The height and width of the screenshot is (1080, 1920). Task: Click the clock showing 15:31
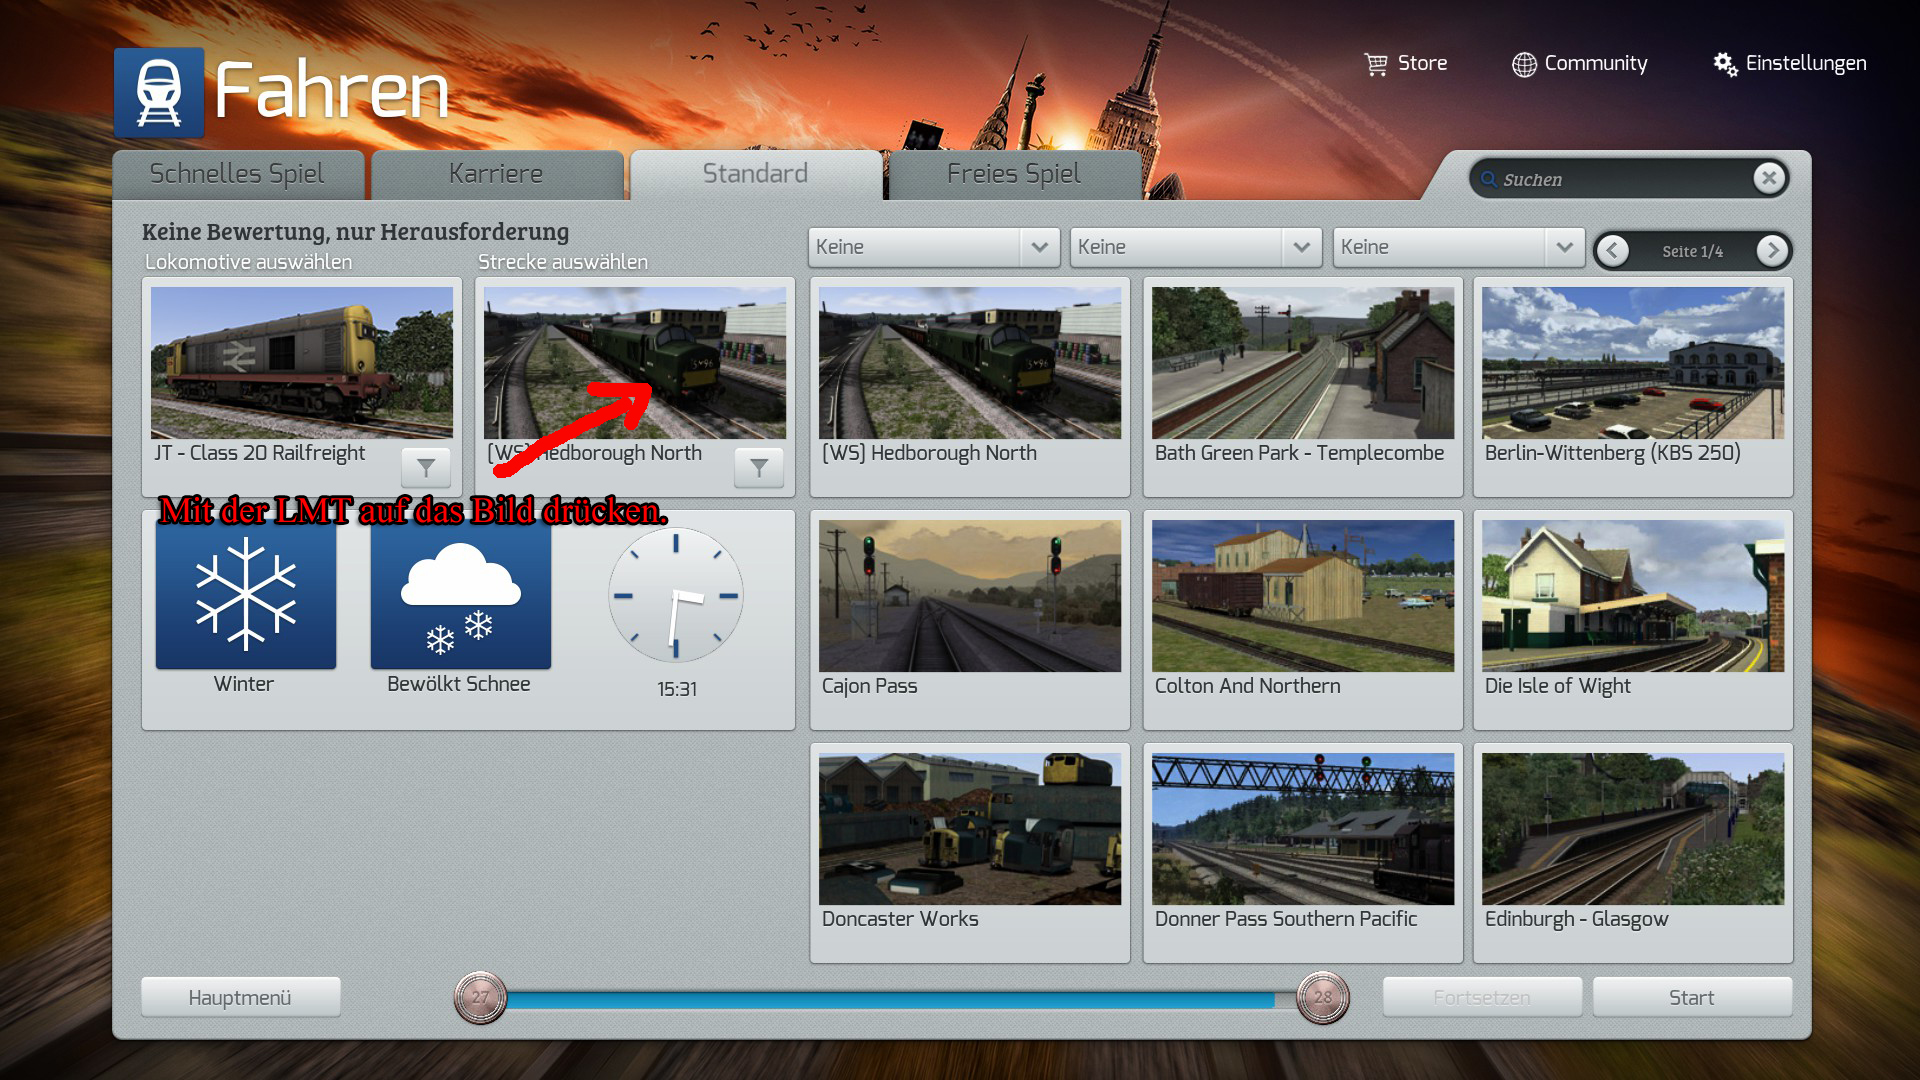[x=676, y=596]
